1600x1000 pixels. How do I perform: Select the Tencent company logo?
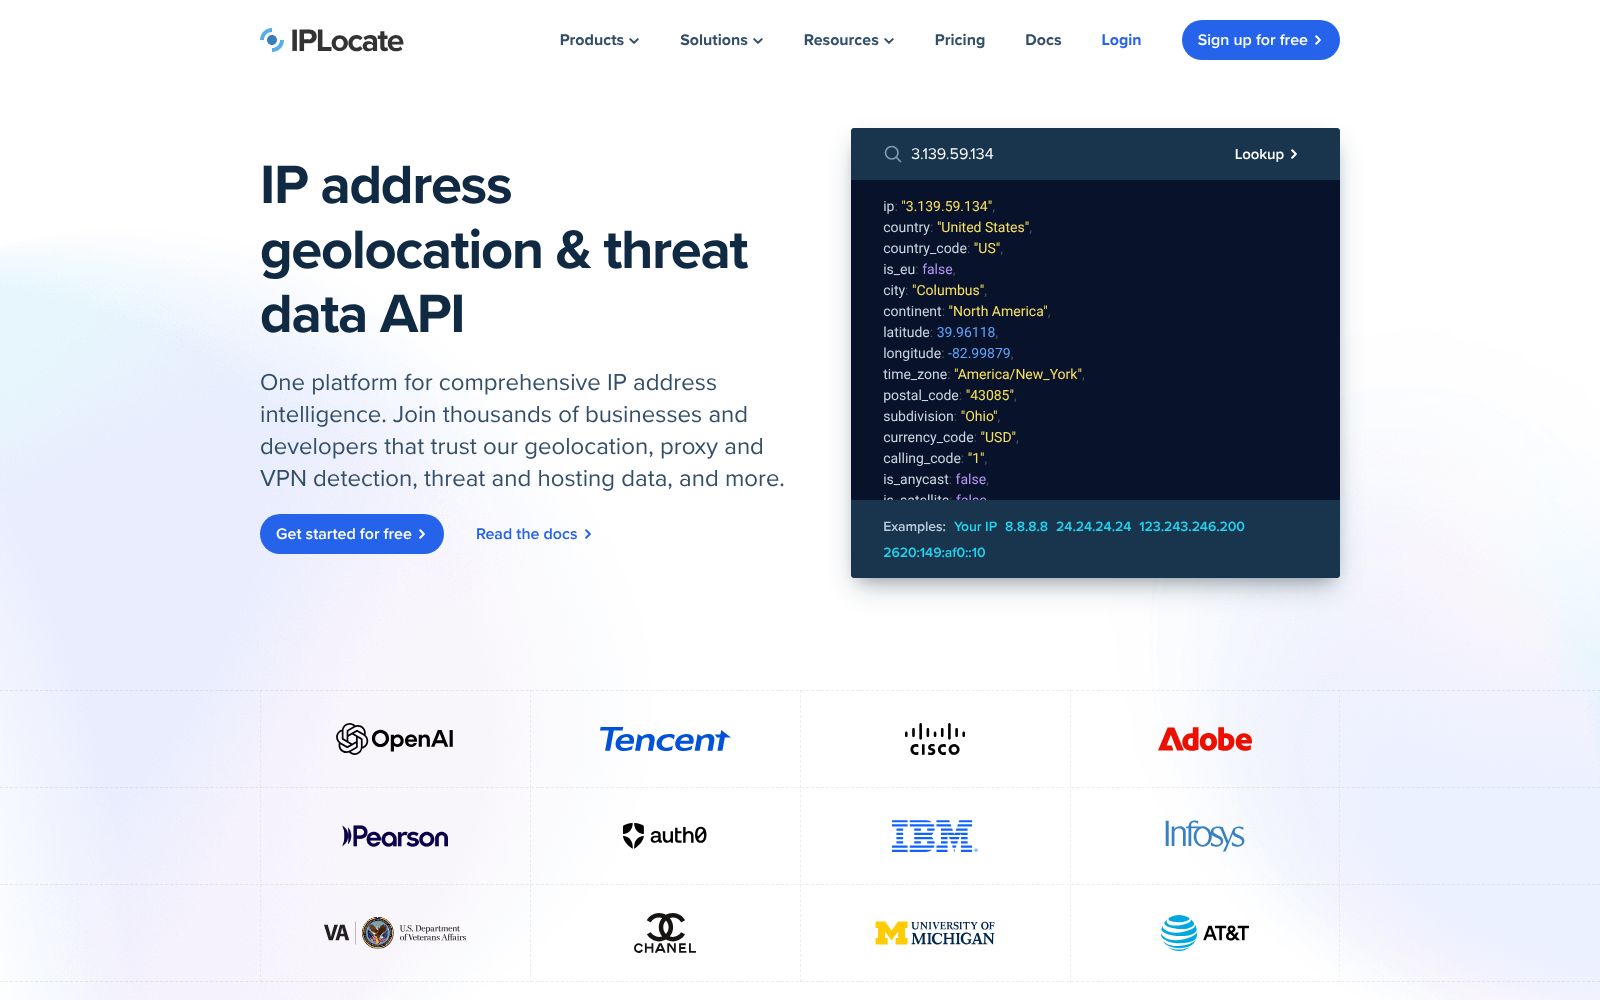666,739
